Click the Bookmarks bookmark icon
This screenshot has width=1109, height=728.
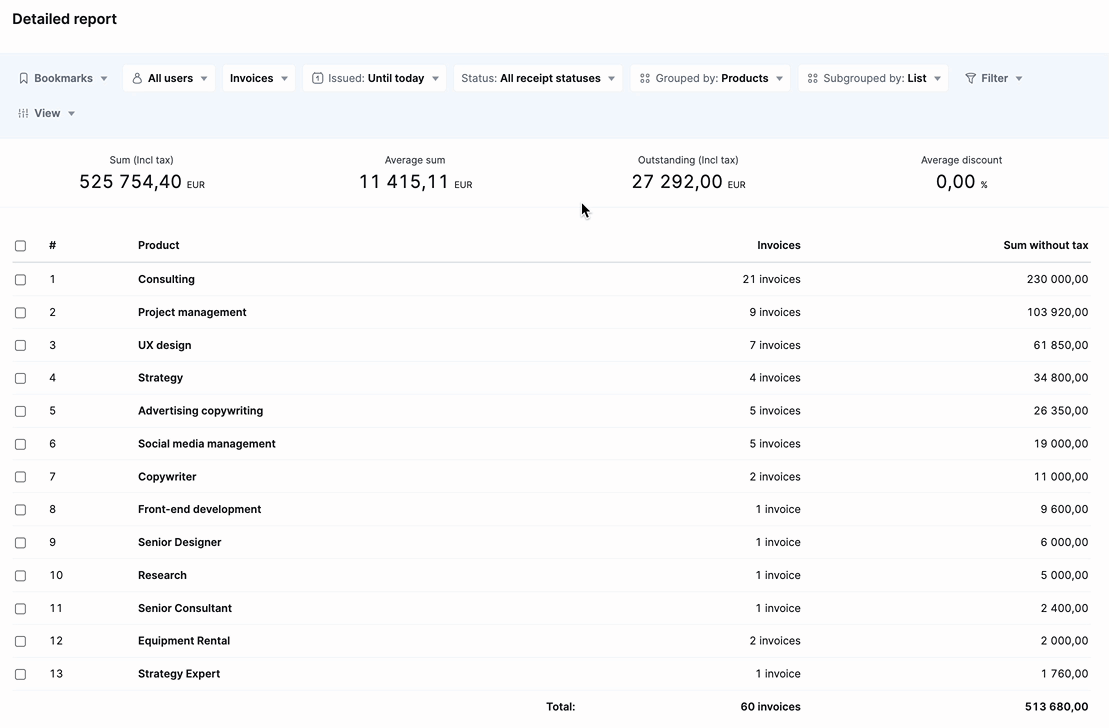pyautogui.click(x=23, y=79)
